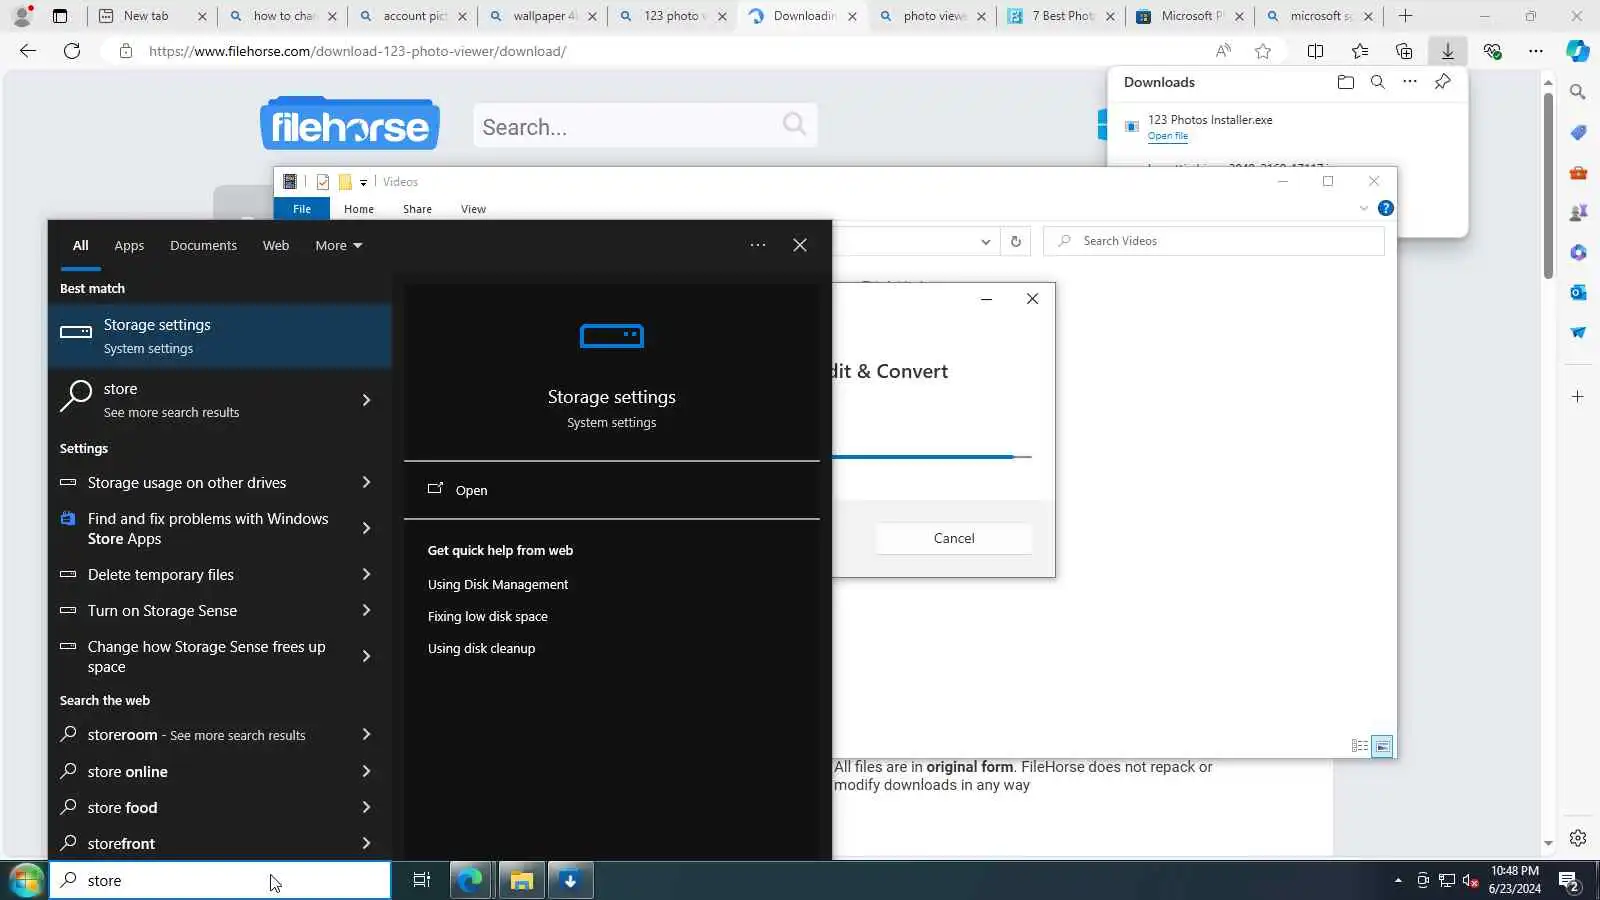Launch Copilot from the Edge toolbar
1600x900 pixels.
(x=1578, y=51)
